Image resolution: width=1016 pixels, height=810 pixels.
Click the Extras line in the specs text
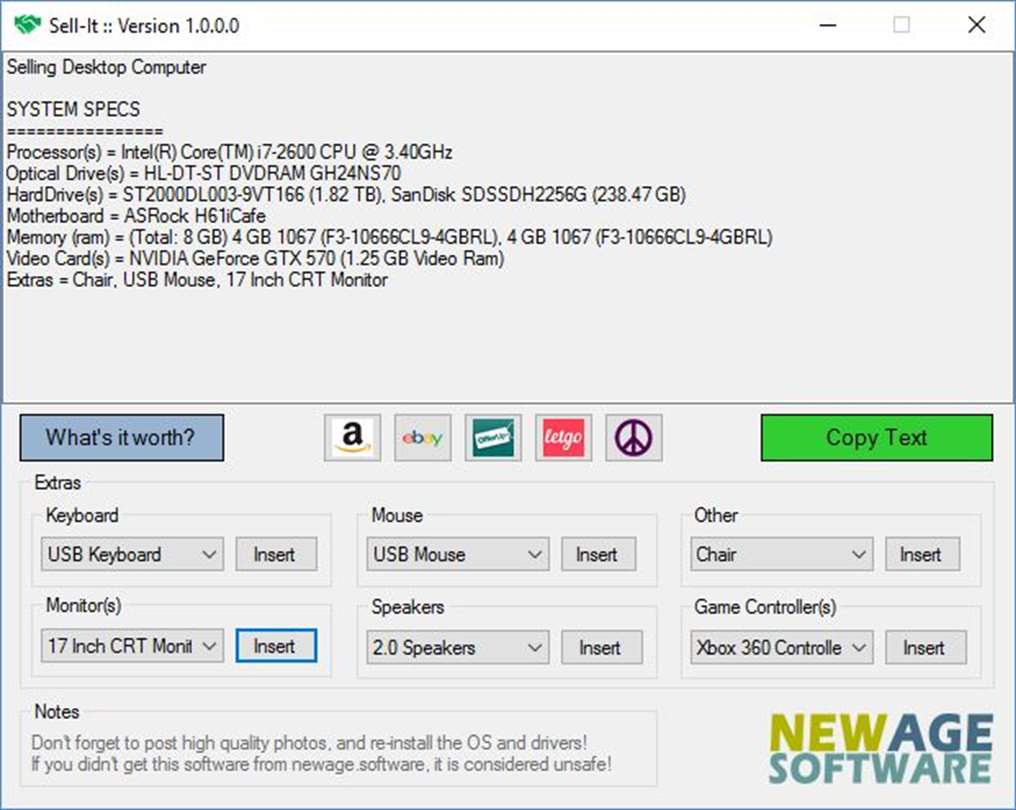click(x=197, y=280)
